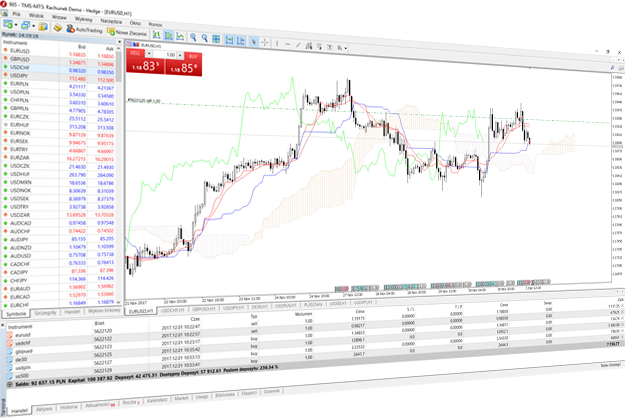Expand the Profiles dropdown arrow
Screen dimensions: 625x418
pyautogui.click(x=33, y=26)
